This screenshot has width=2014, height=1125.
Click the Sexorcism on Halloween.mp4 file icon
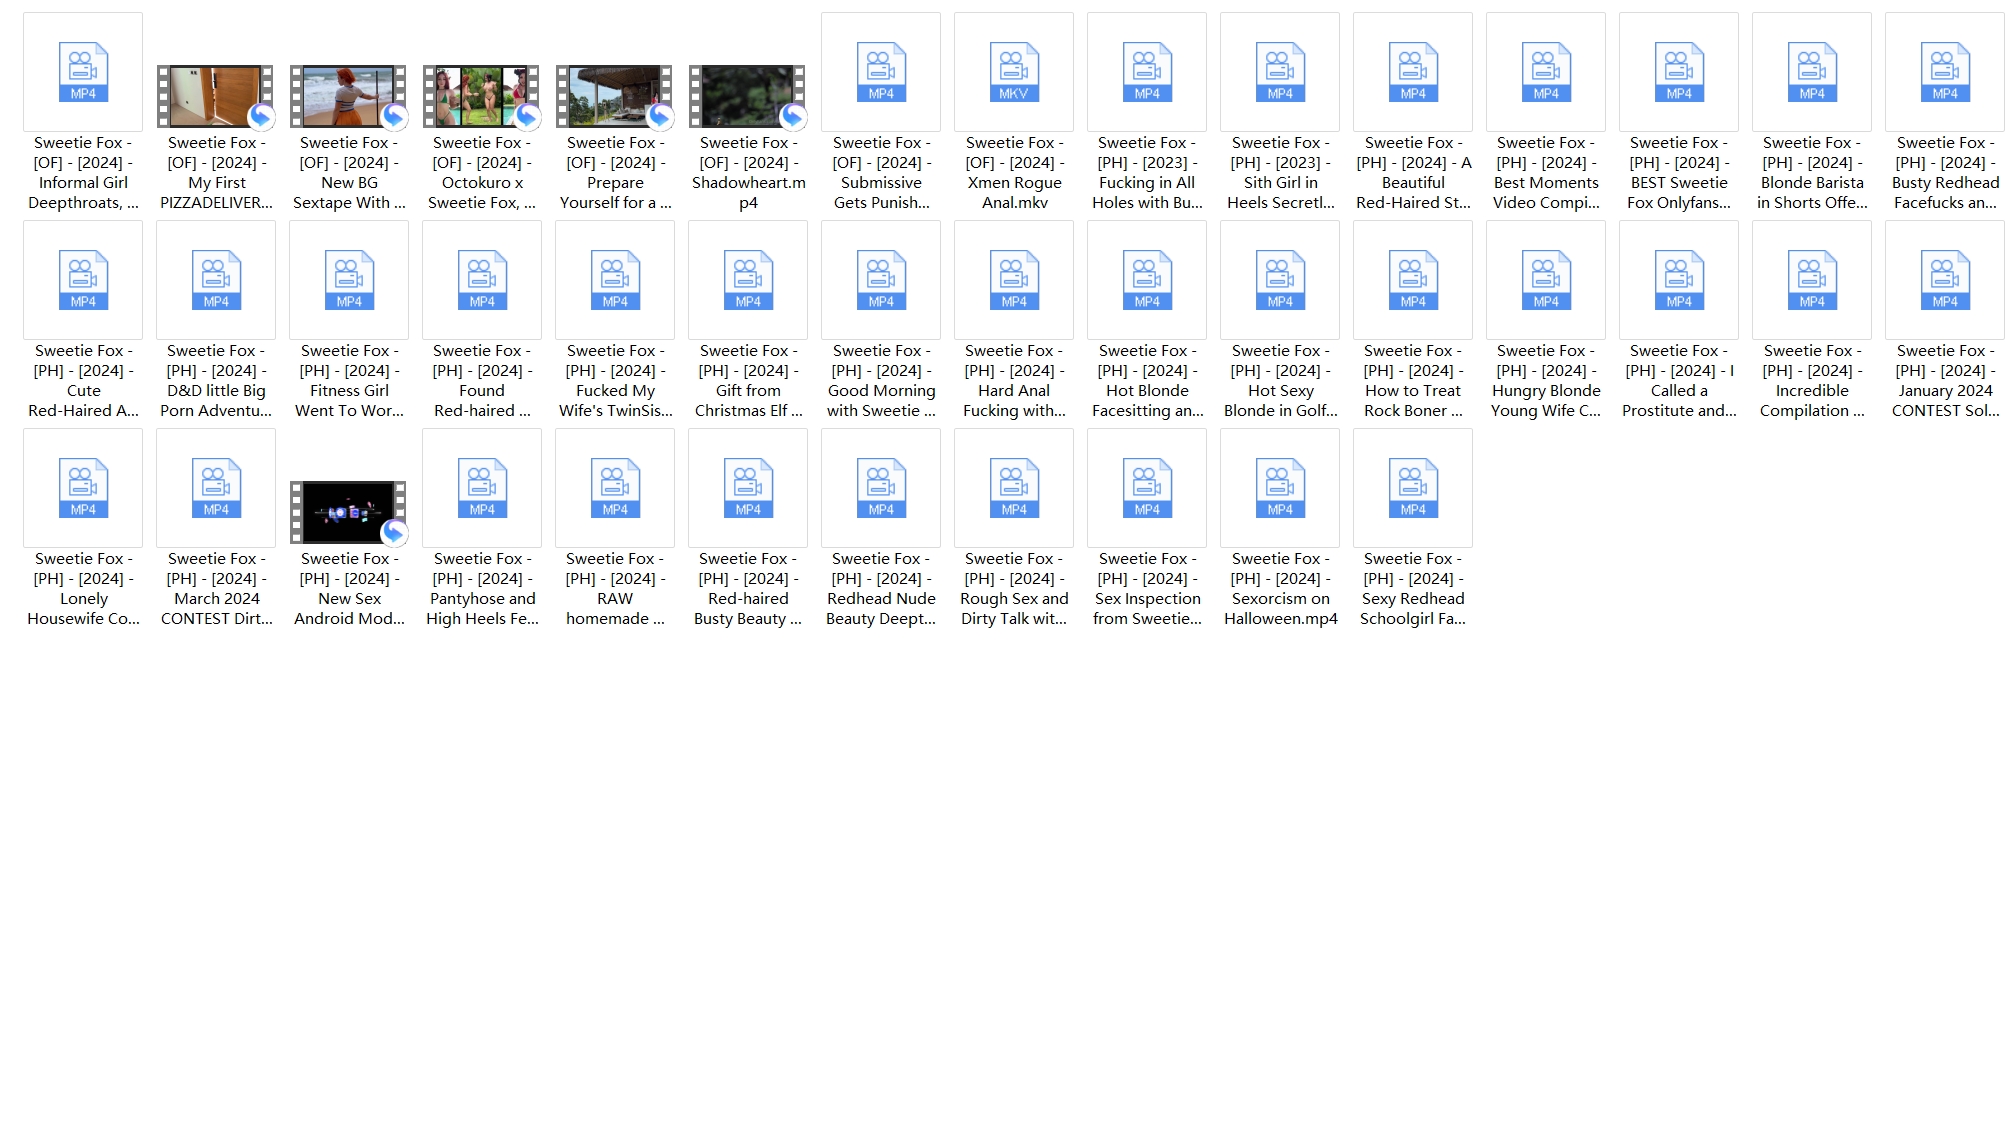[x=1280, y=488]
